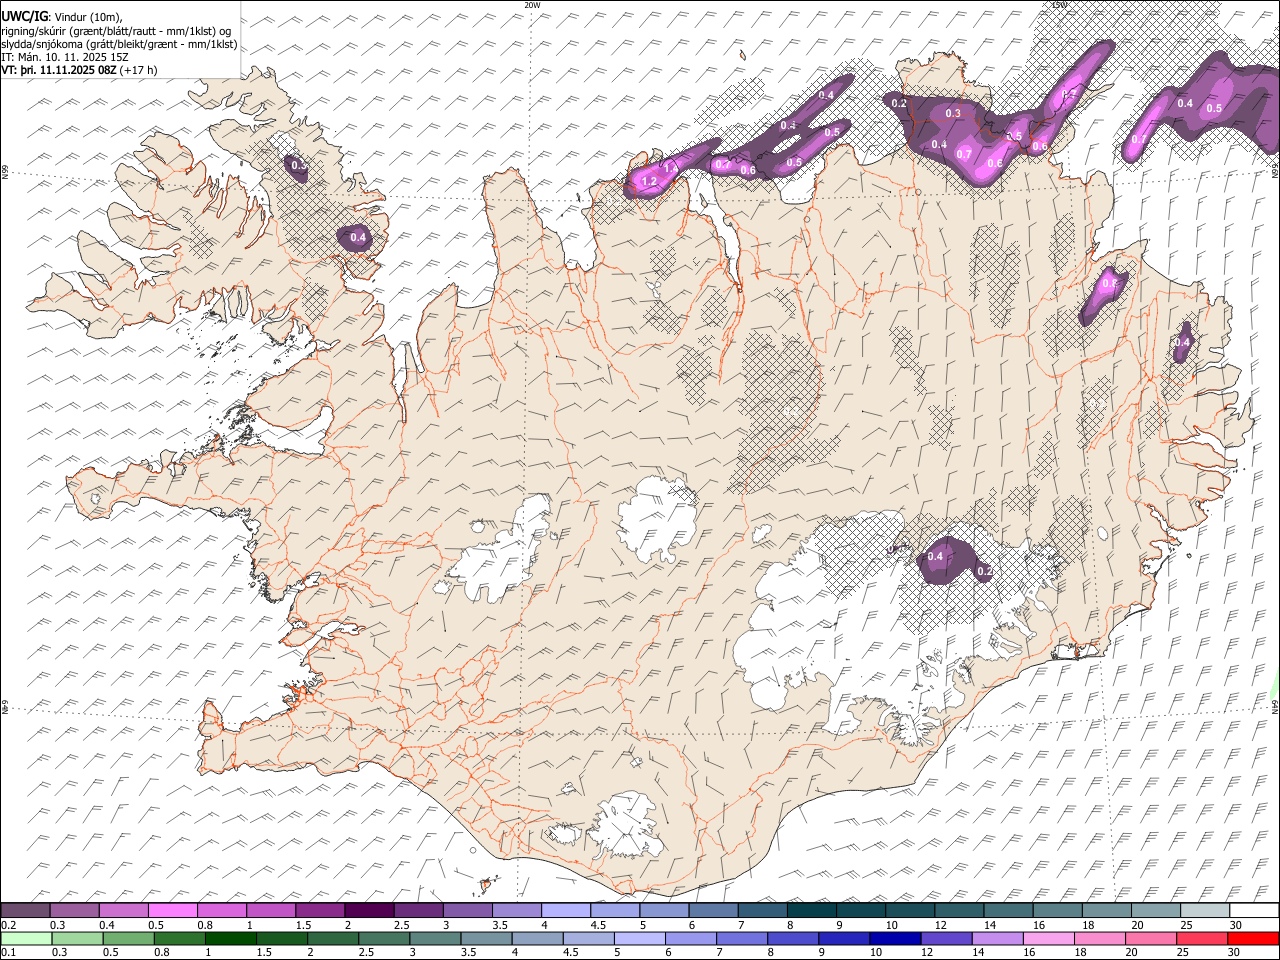Click the Langjökull glacier west of Hofsjökull
The height and width of the screenshot is (960, 1280).
[502, 552]
